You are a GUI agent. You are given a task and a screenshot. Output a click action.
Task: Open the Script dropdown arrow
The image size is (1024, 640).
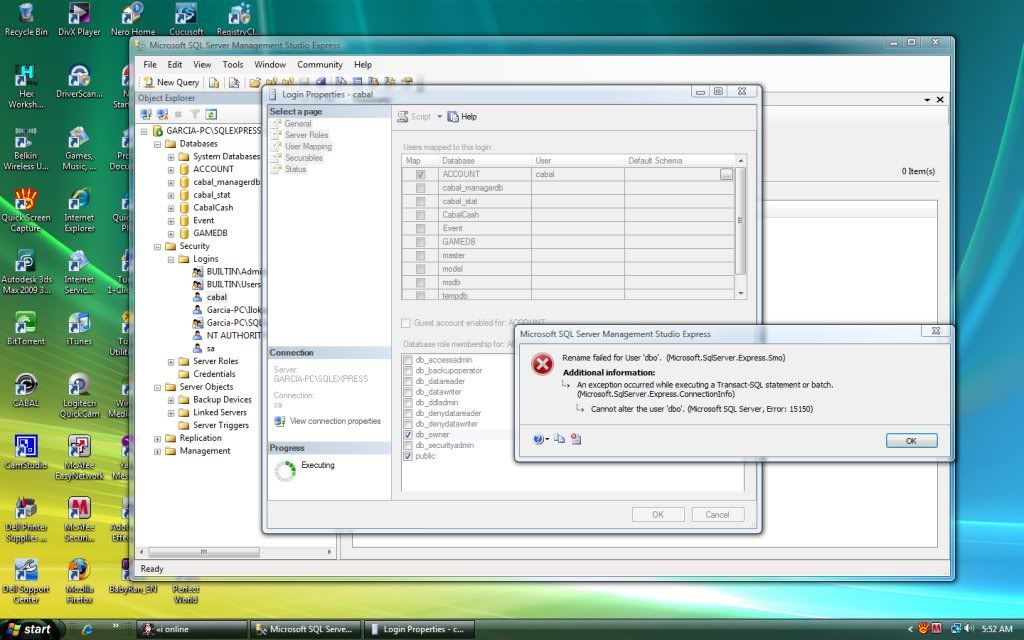coord(440,116)
